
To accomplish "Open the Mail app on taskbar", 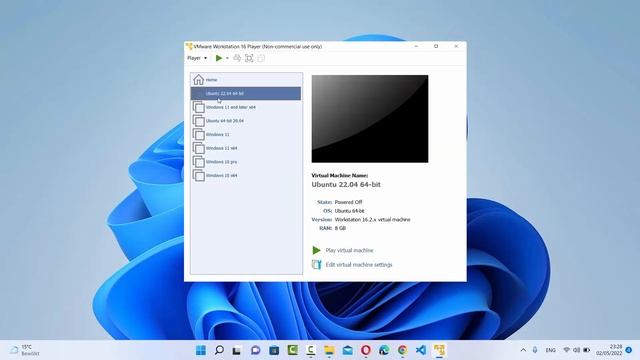I will point(347,350).
